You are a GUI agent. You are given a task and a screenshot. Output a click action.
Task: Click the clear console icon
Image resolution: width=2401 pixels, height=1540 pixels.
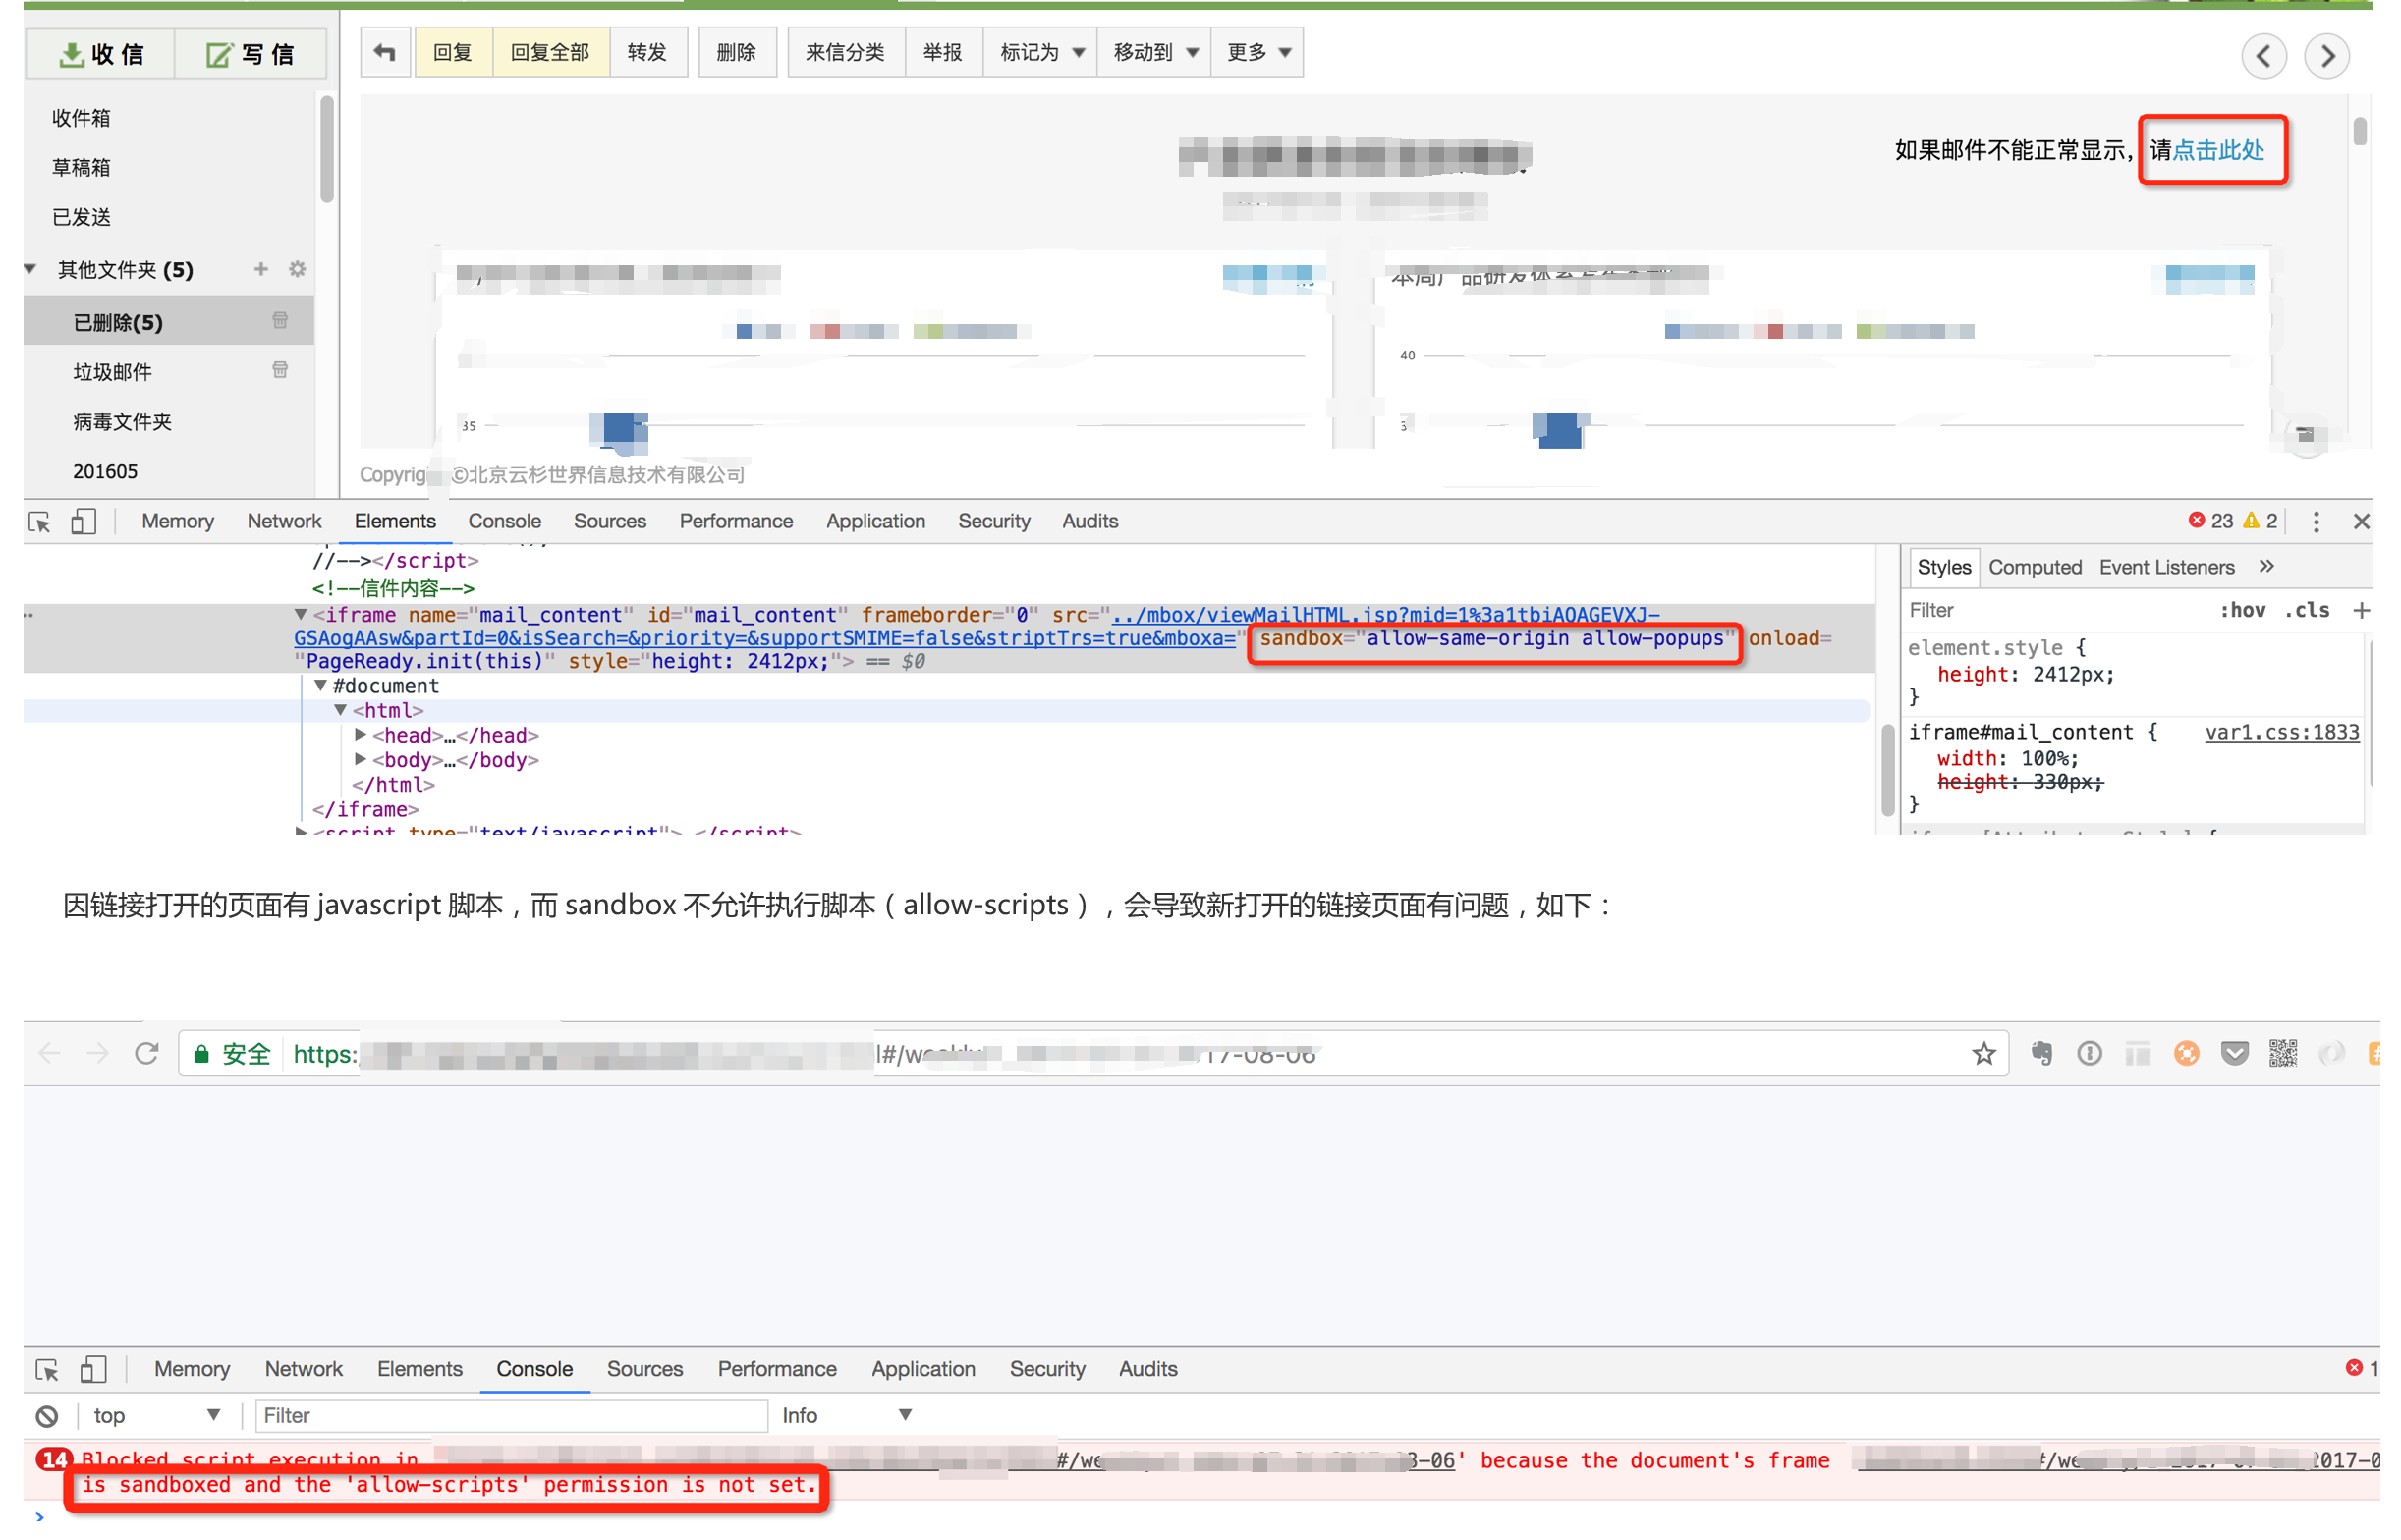pyautogui.click(x=47, y=1416)
